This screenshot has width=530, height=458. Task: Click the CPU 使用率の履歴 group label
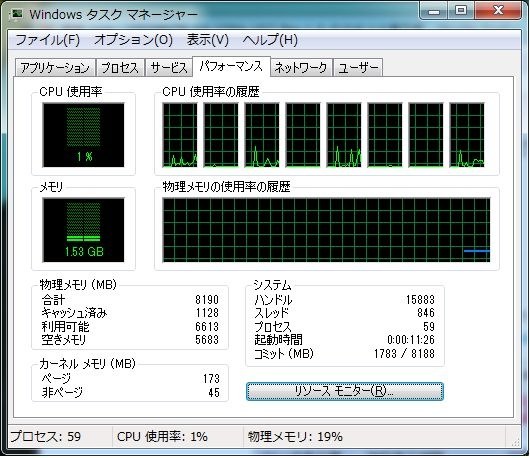(211, 92)
